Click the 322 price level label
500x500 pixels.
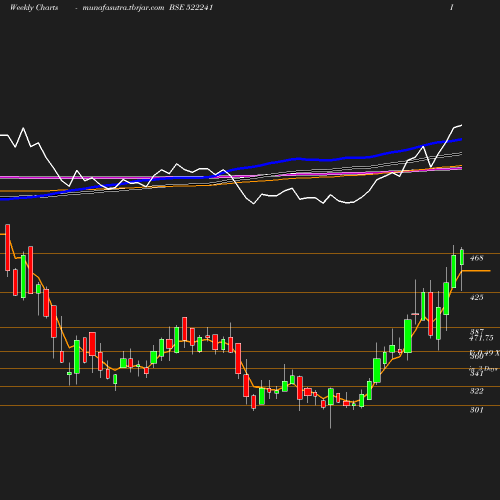tap(476, 391)
